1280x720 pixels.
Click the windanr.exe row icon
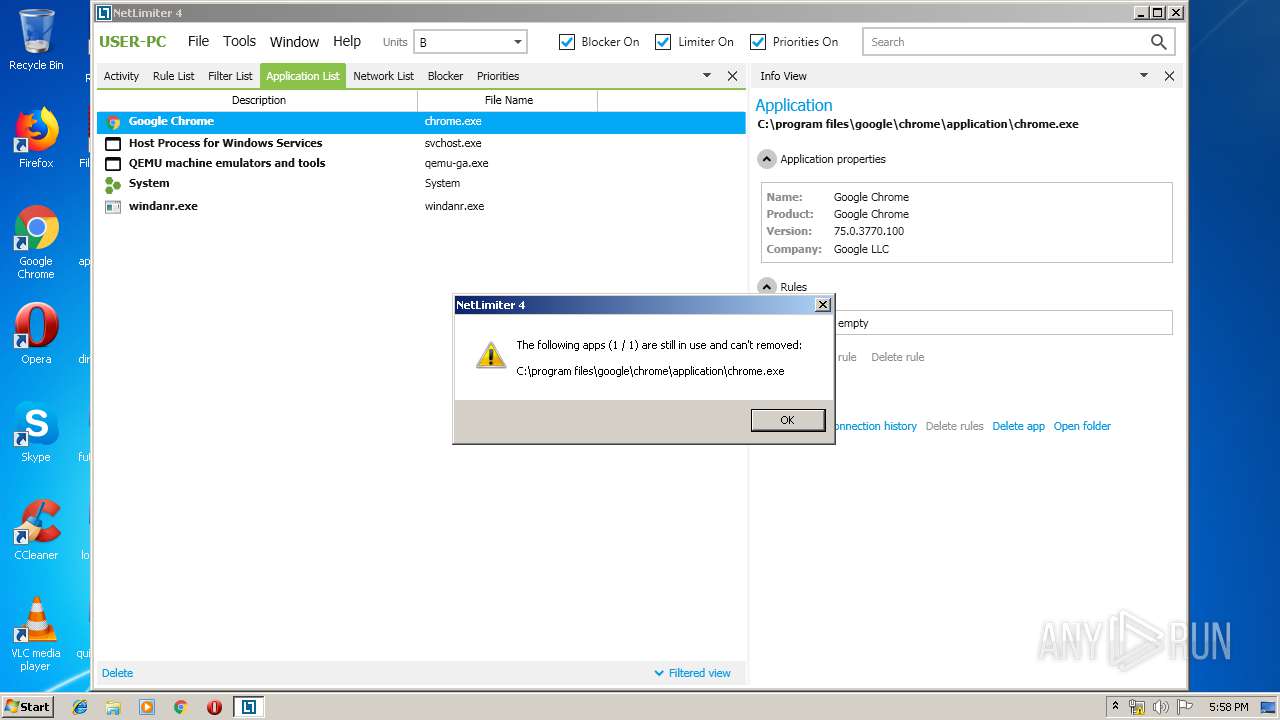113,206
